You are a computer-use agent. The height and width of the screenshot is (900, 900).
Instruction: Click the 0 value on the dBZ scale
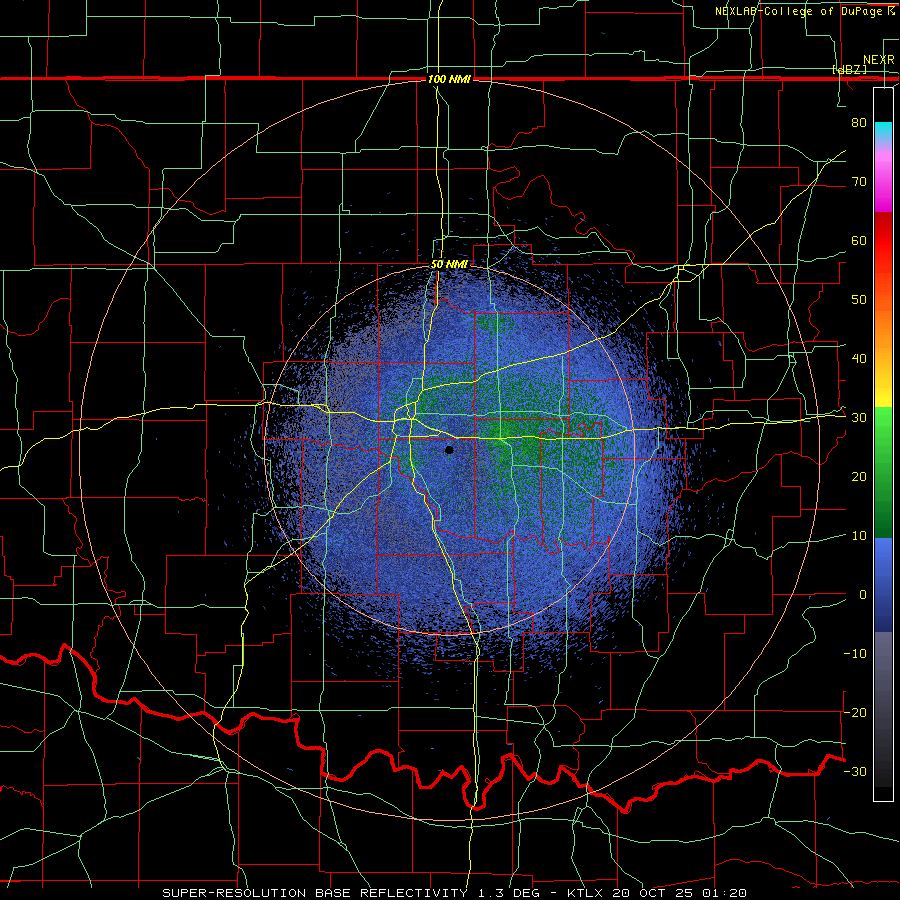click(x=863, y=595)
